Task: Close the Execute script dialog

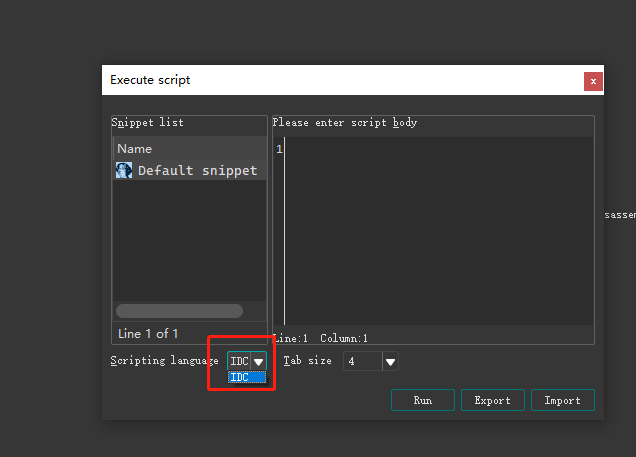Action: click(x=593, y=81)
